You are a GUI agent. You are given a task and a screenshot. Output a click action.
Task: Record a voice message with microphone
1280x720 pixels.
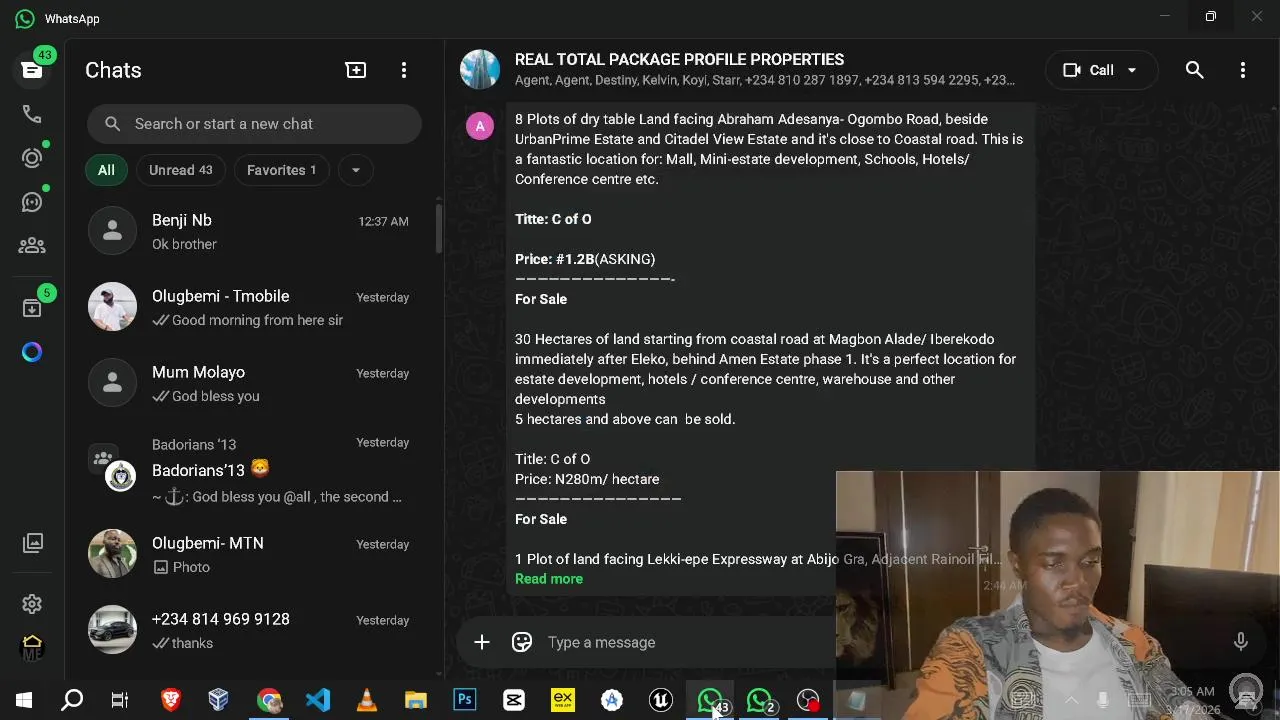1240,642
